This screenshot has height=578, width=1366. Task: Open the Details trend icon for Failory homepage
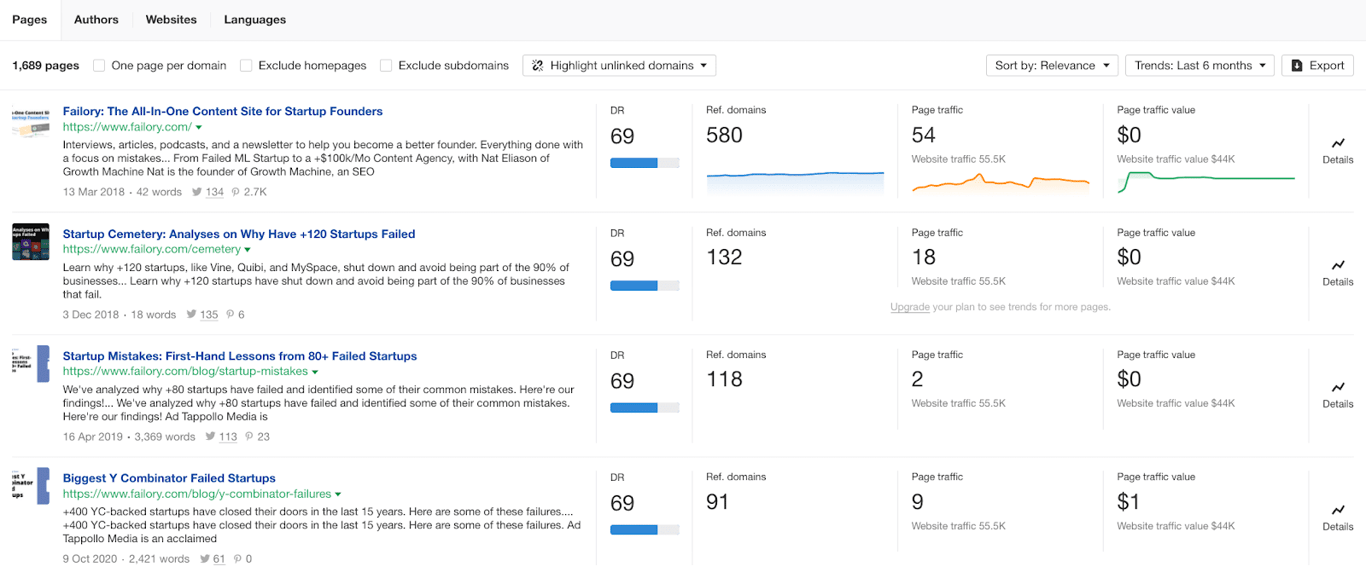click(1337, 144)
